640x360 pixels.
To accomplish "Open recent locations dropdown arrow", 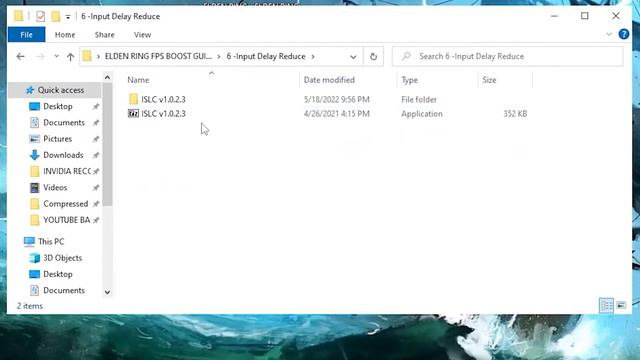I will point(56,56).
